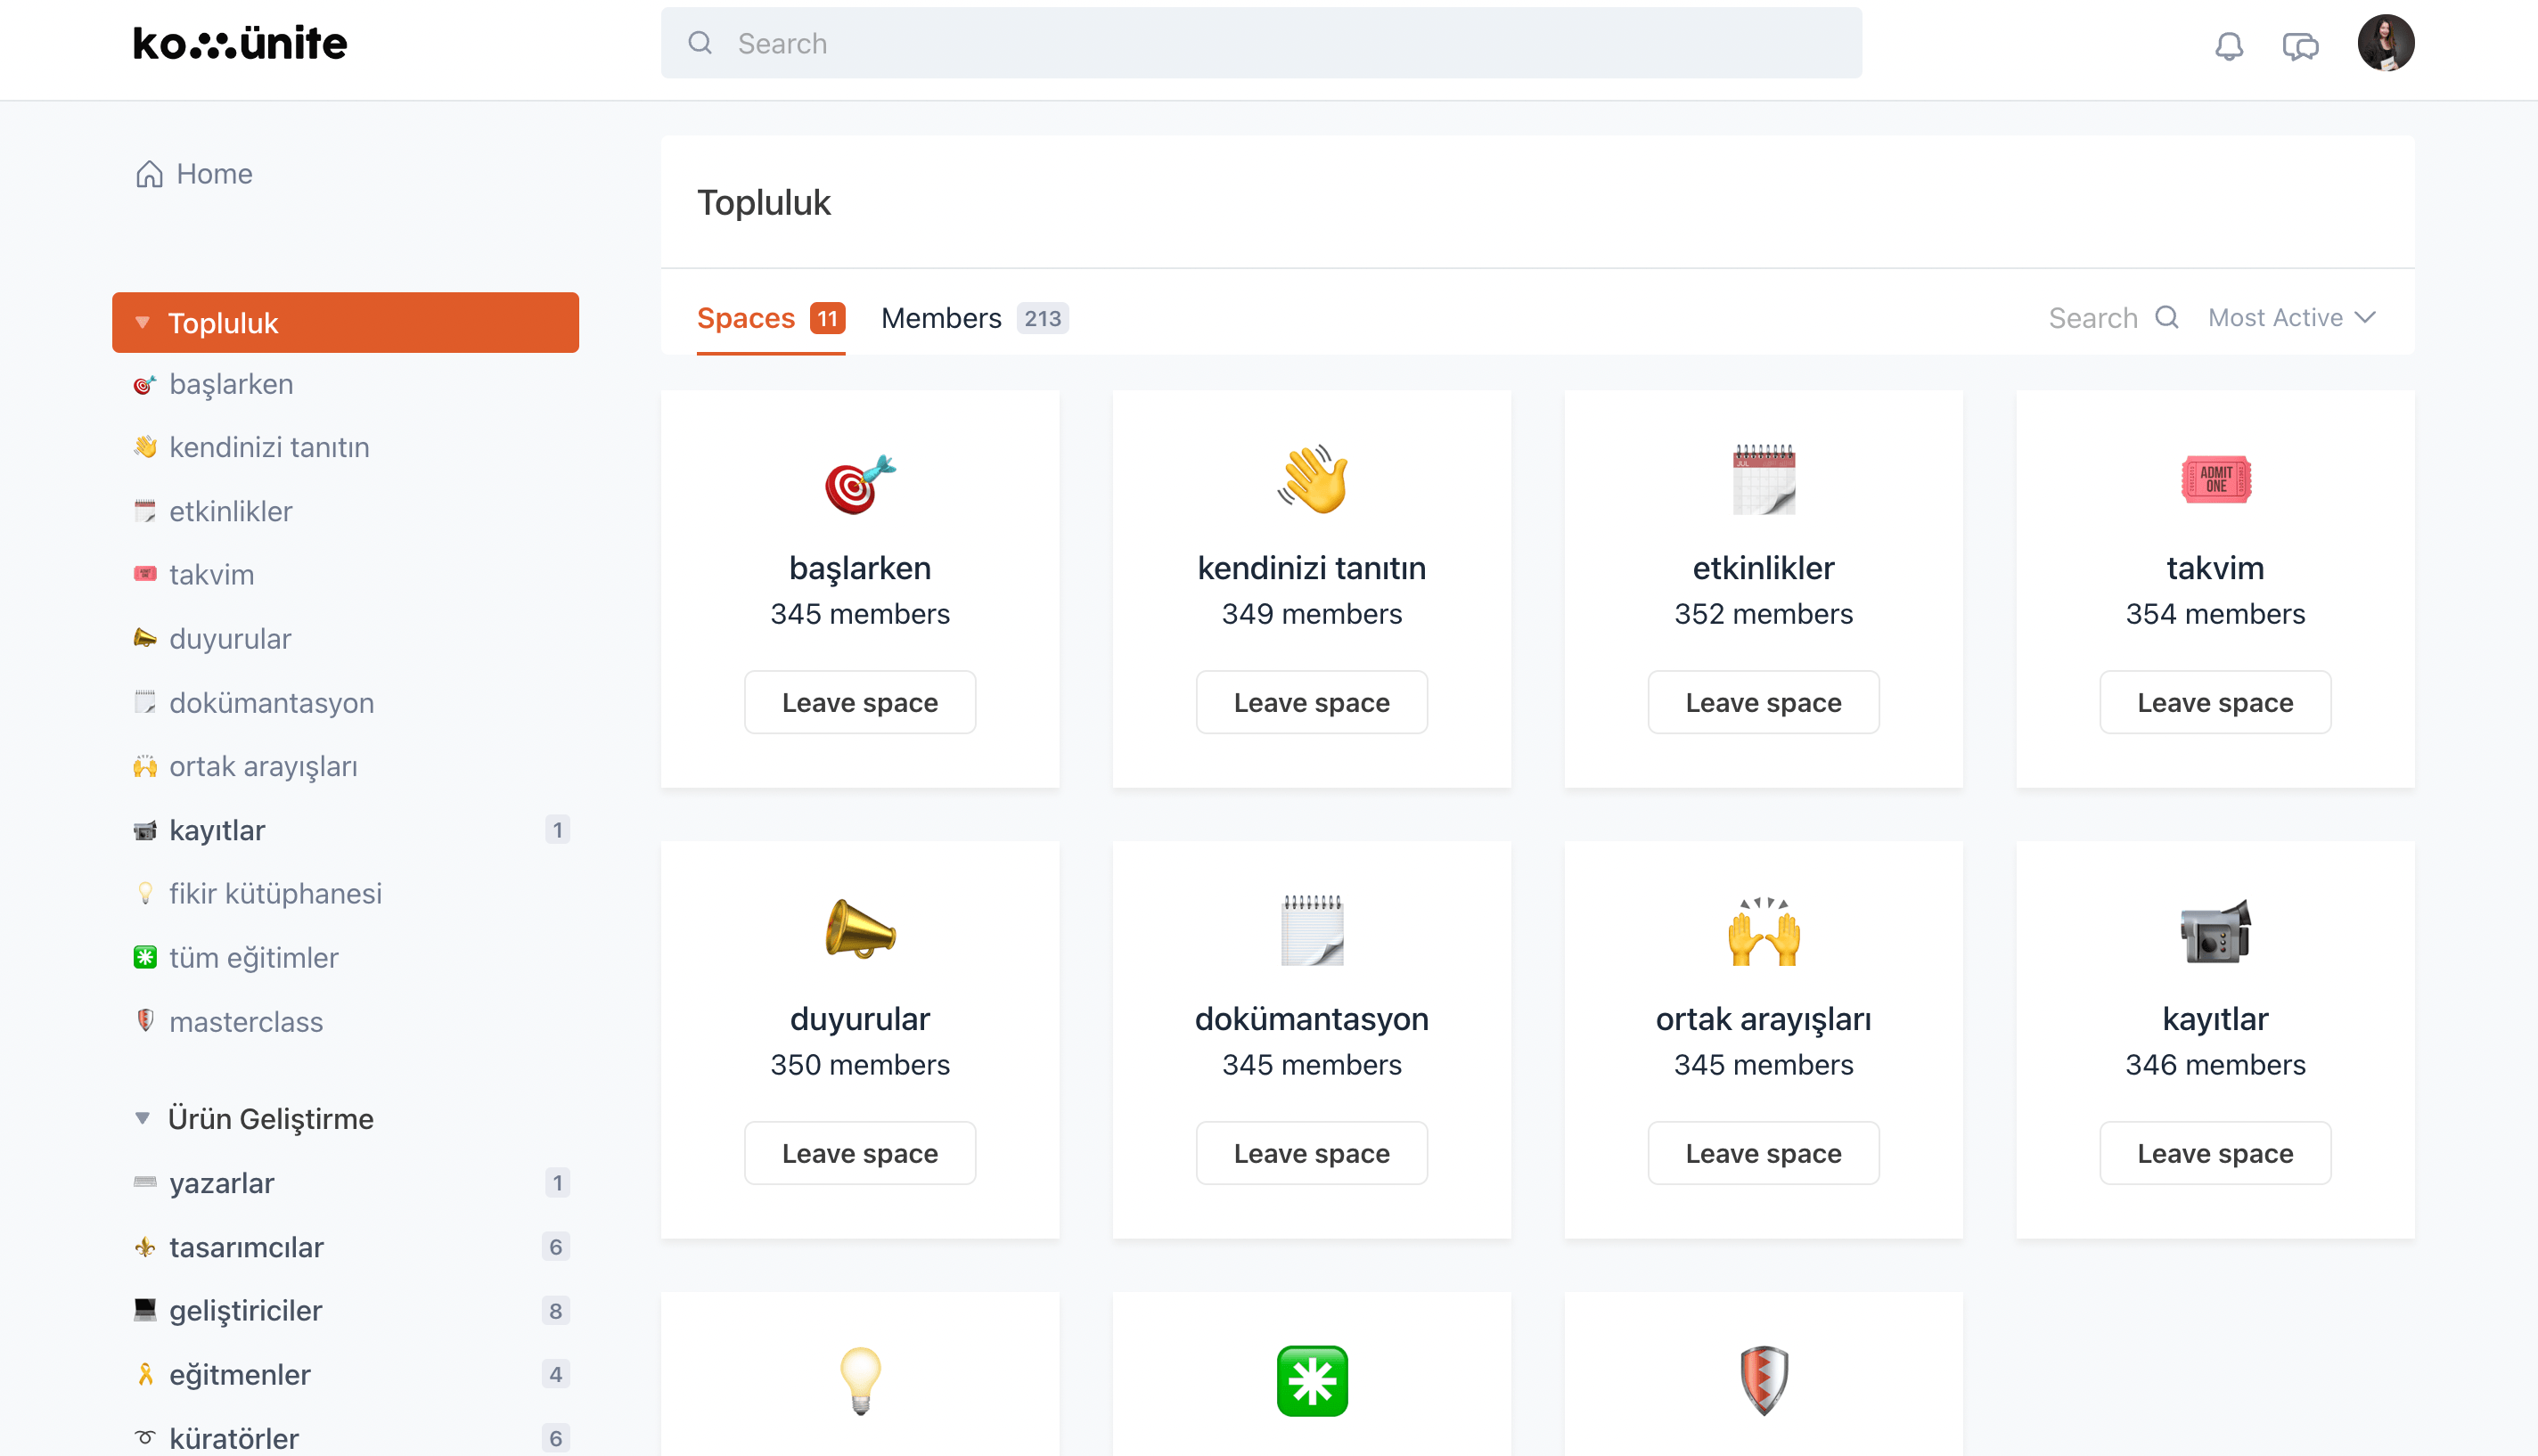This screenshot has width=2538, height=1456.
Task: Click the kayıtlar video camera icon card
Action: coord(2214,931)
